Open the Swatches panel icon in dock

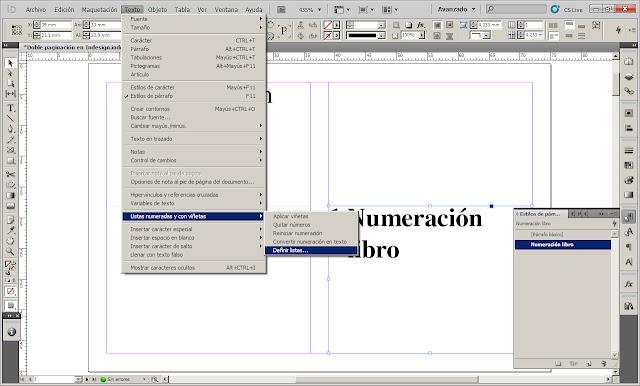[x=629, y=165]
